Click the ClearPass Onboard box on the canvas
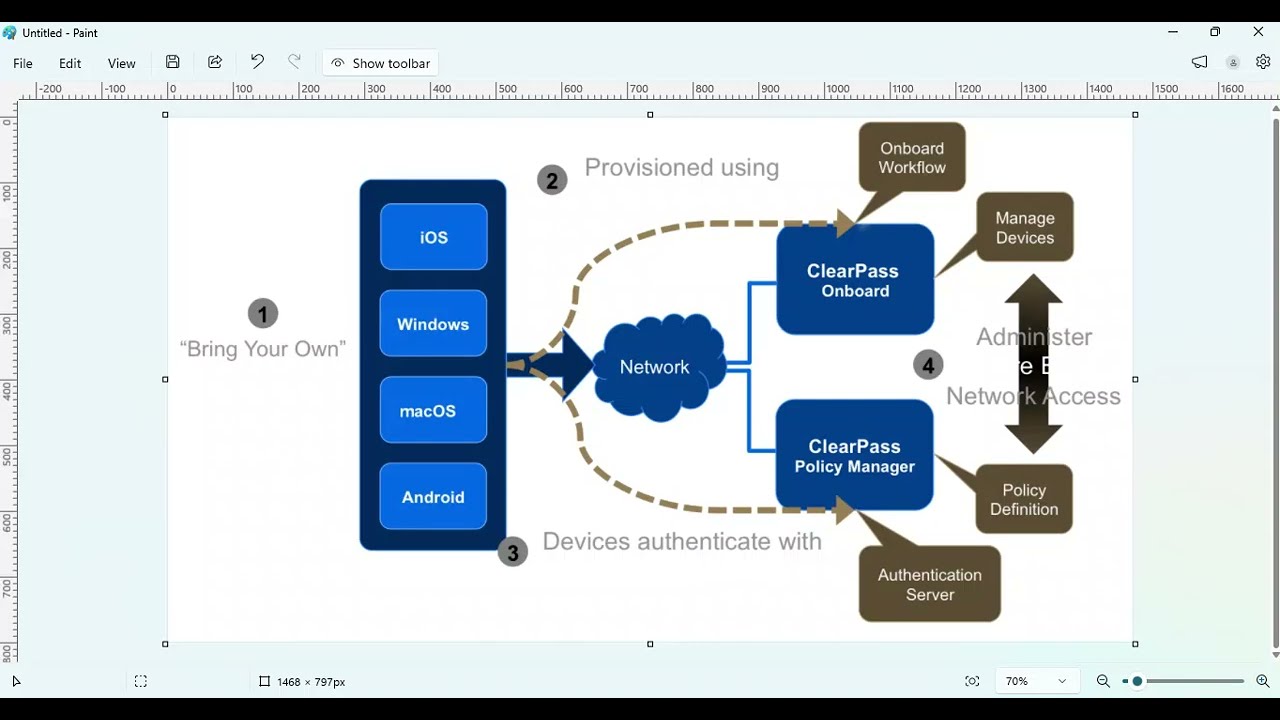The width and height of the screenshot is (1280, 720). pyautogui.click(x=855, y=280)
